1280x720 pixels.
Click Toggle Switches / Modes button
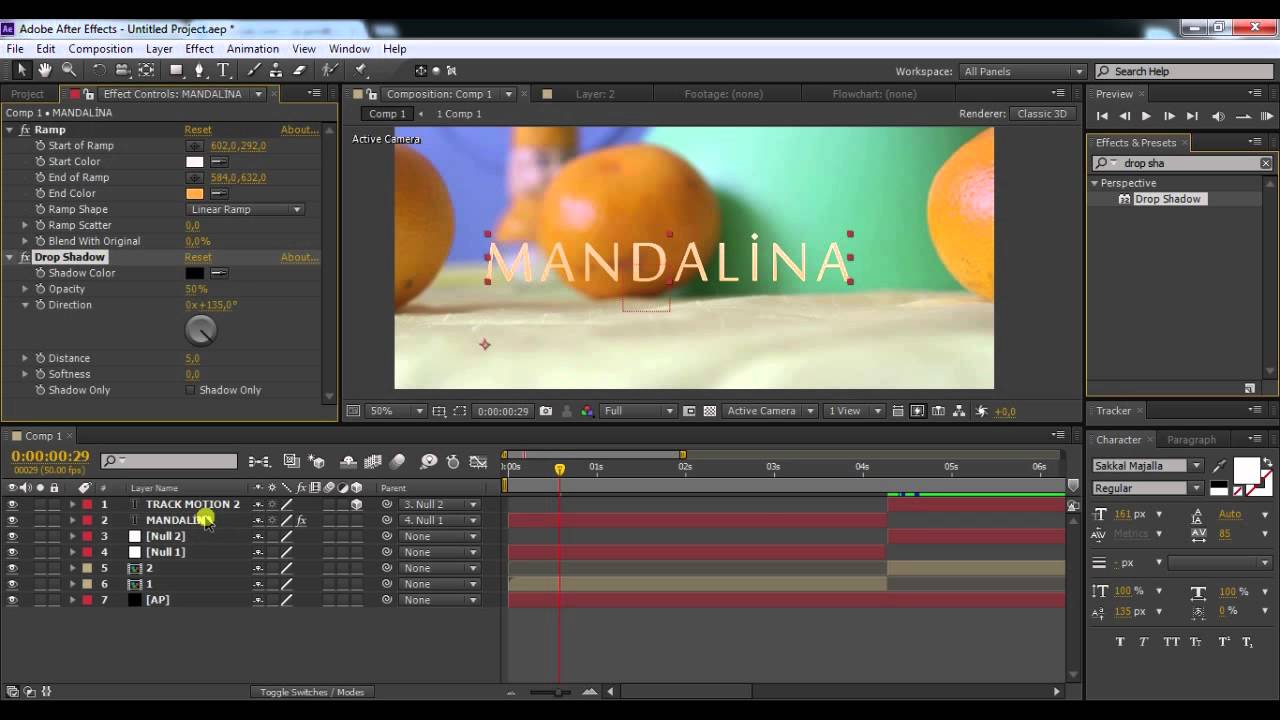pyautogui.click(x=312, y=692)
